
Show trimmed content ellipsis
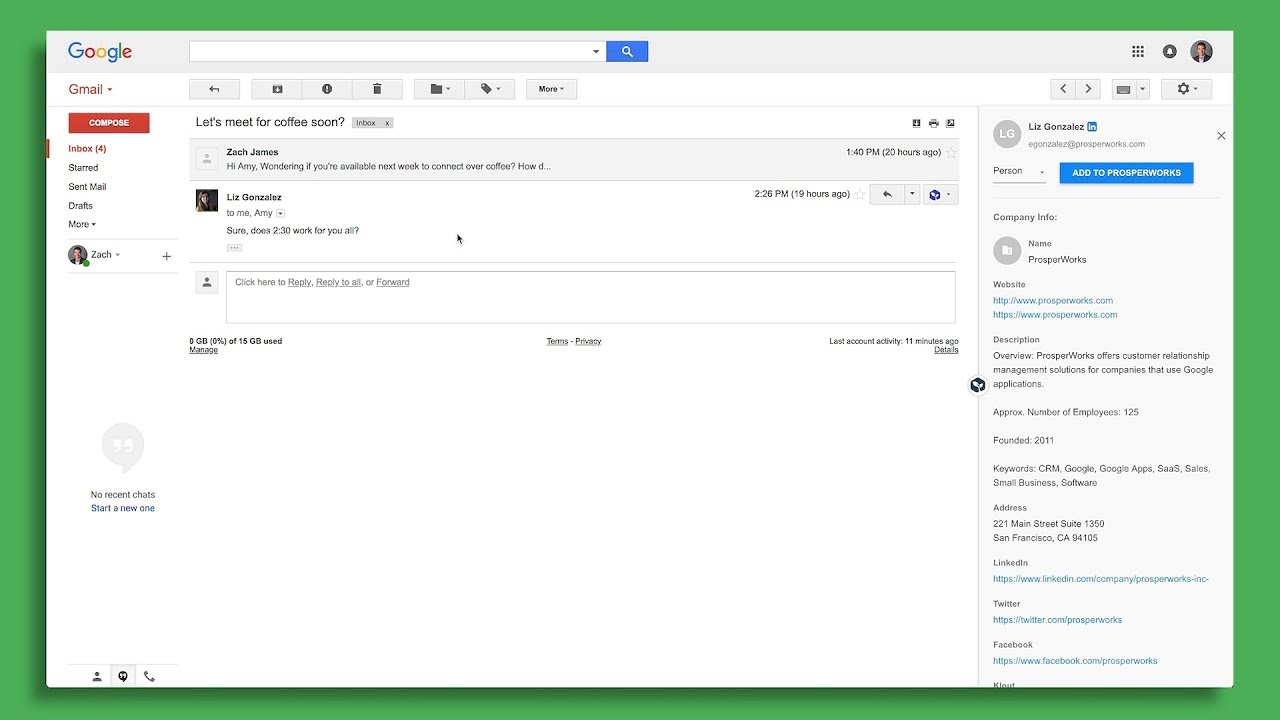pyautogui.click(x=234, y=247)
